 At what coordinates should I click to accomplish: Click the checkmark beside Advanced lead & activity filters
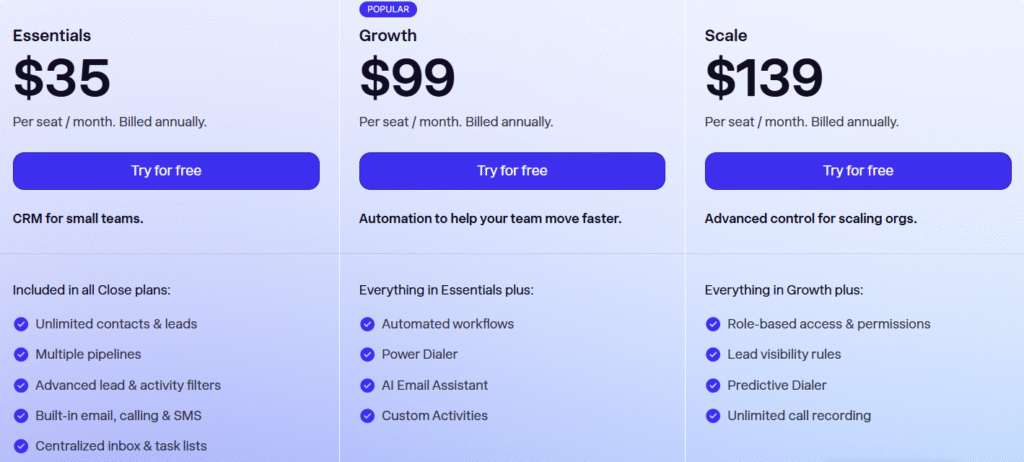(x=21, y=385)
